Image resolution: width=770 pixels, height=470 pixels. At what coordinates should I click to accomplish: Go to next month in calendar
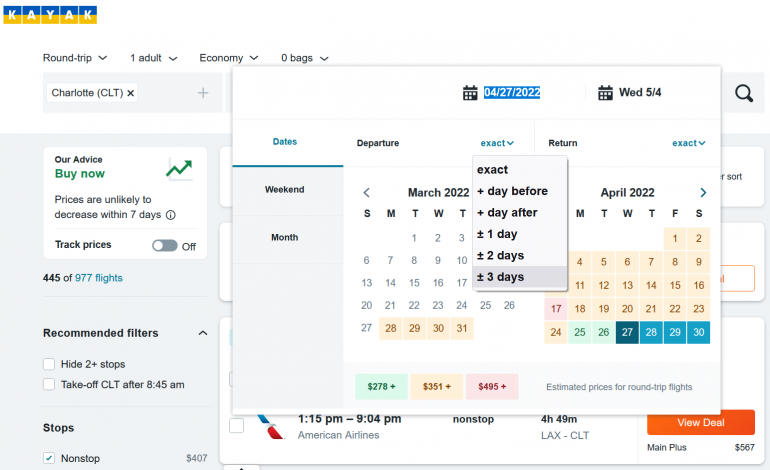pyautogui.click(x=703, y=193)
